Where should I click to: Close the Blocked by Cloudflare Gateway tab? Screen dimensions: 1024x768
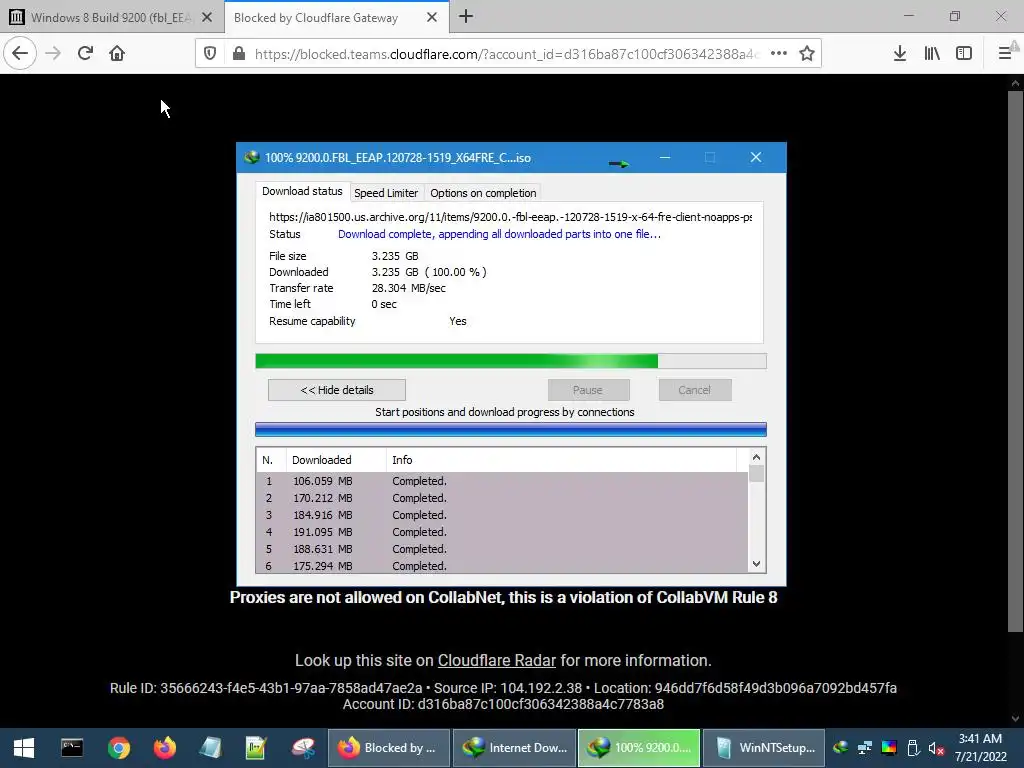point(432,18)
